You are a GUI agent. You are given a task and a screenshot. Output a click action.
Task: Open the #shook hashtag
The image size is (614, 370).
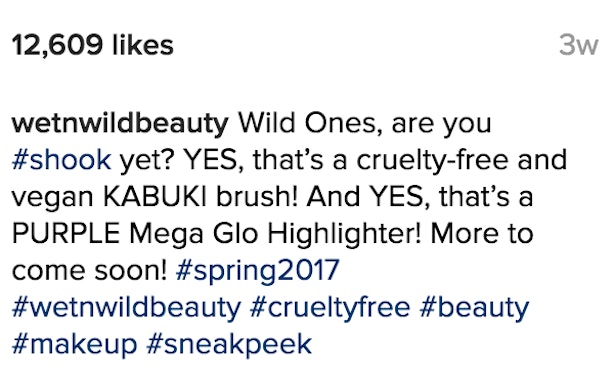coord(61,160)
